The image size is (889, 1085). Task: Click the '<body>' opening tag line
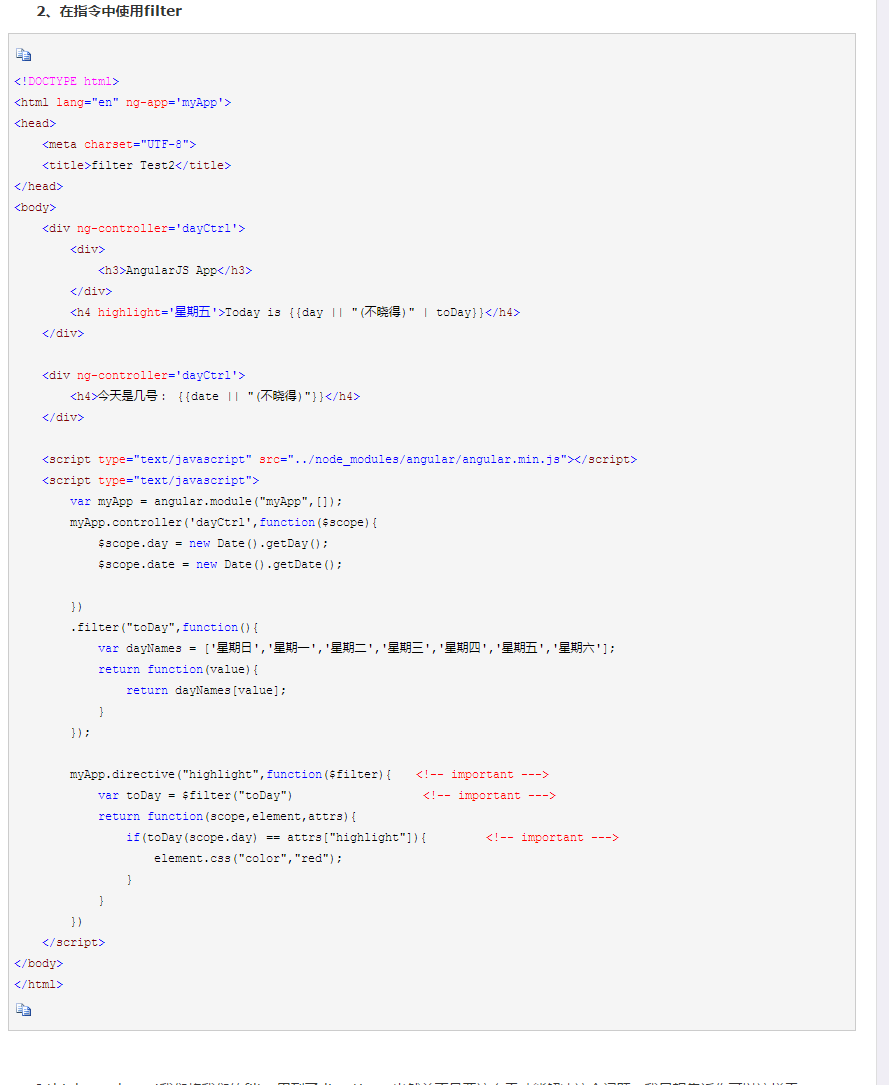(35, 208)
